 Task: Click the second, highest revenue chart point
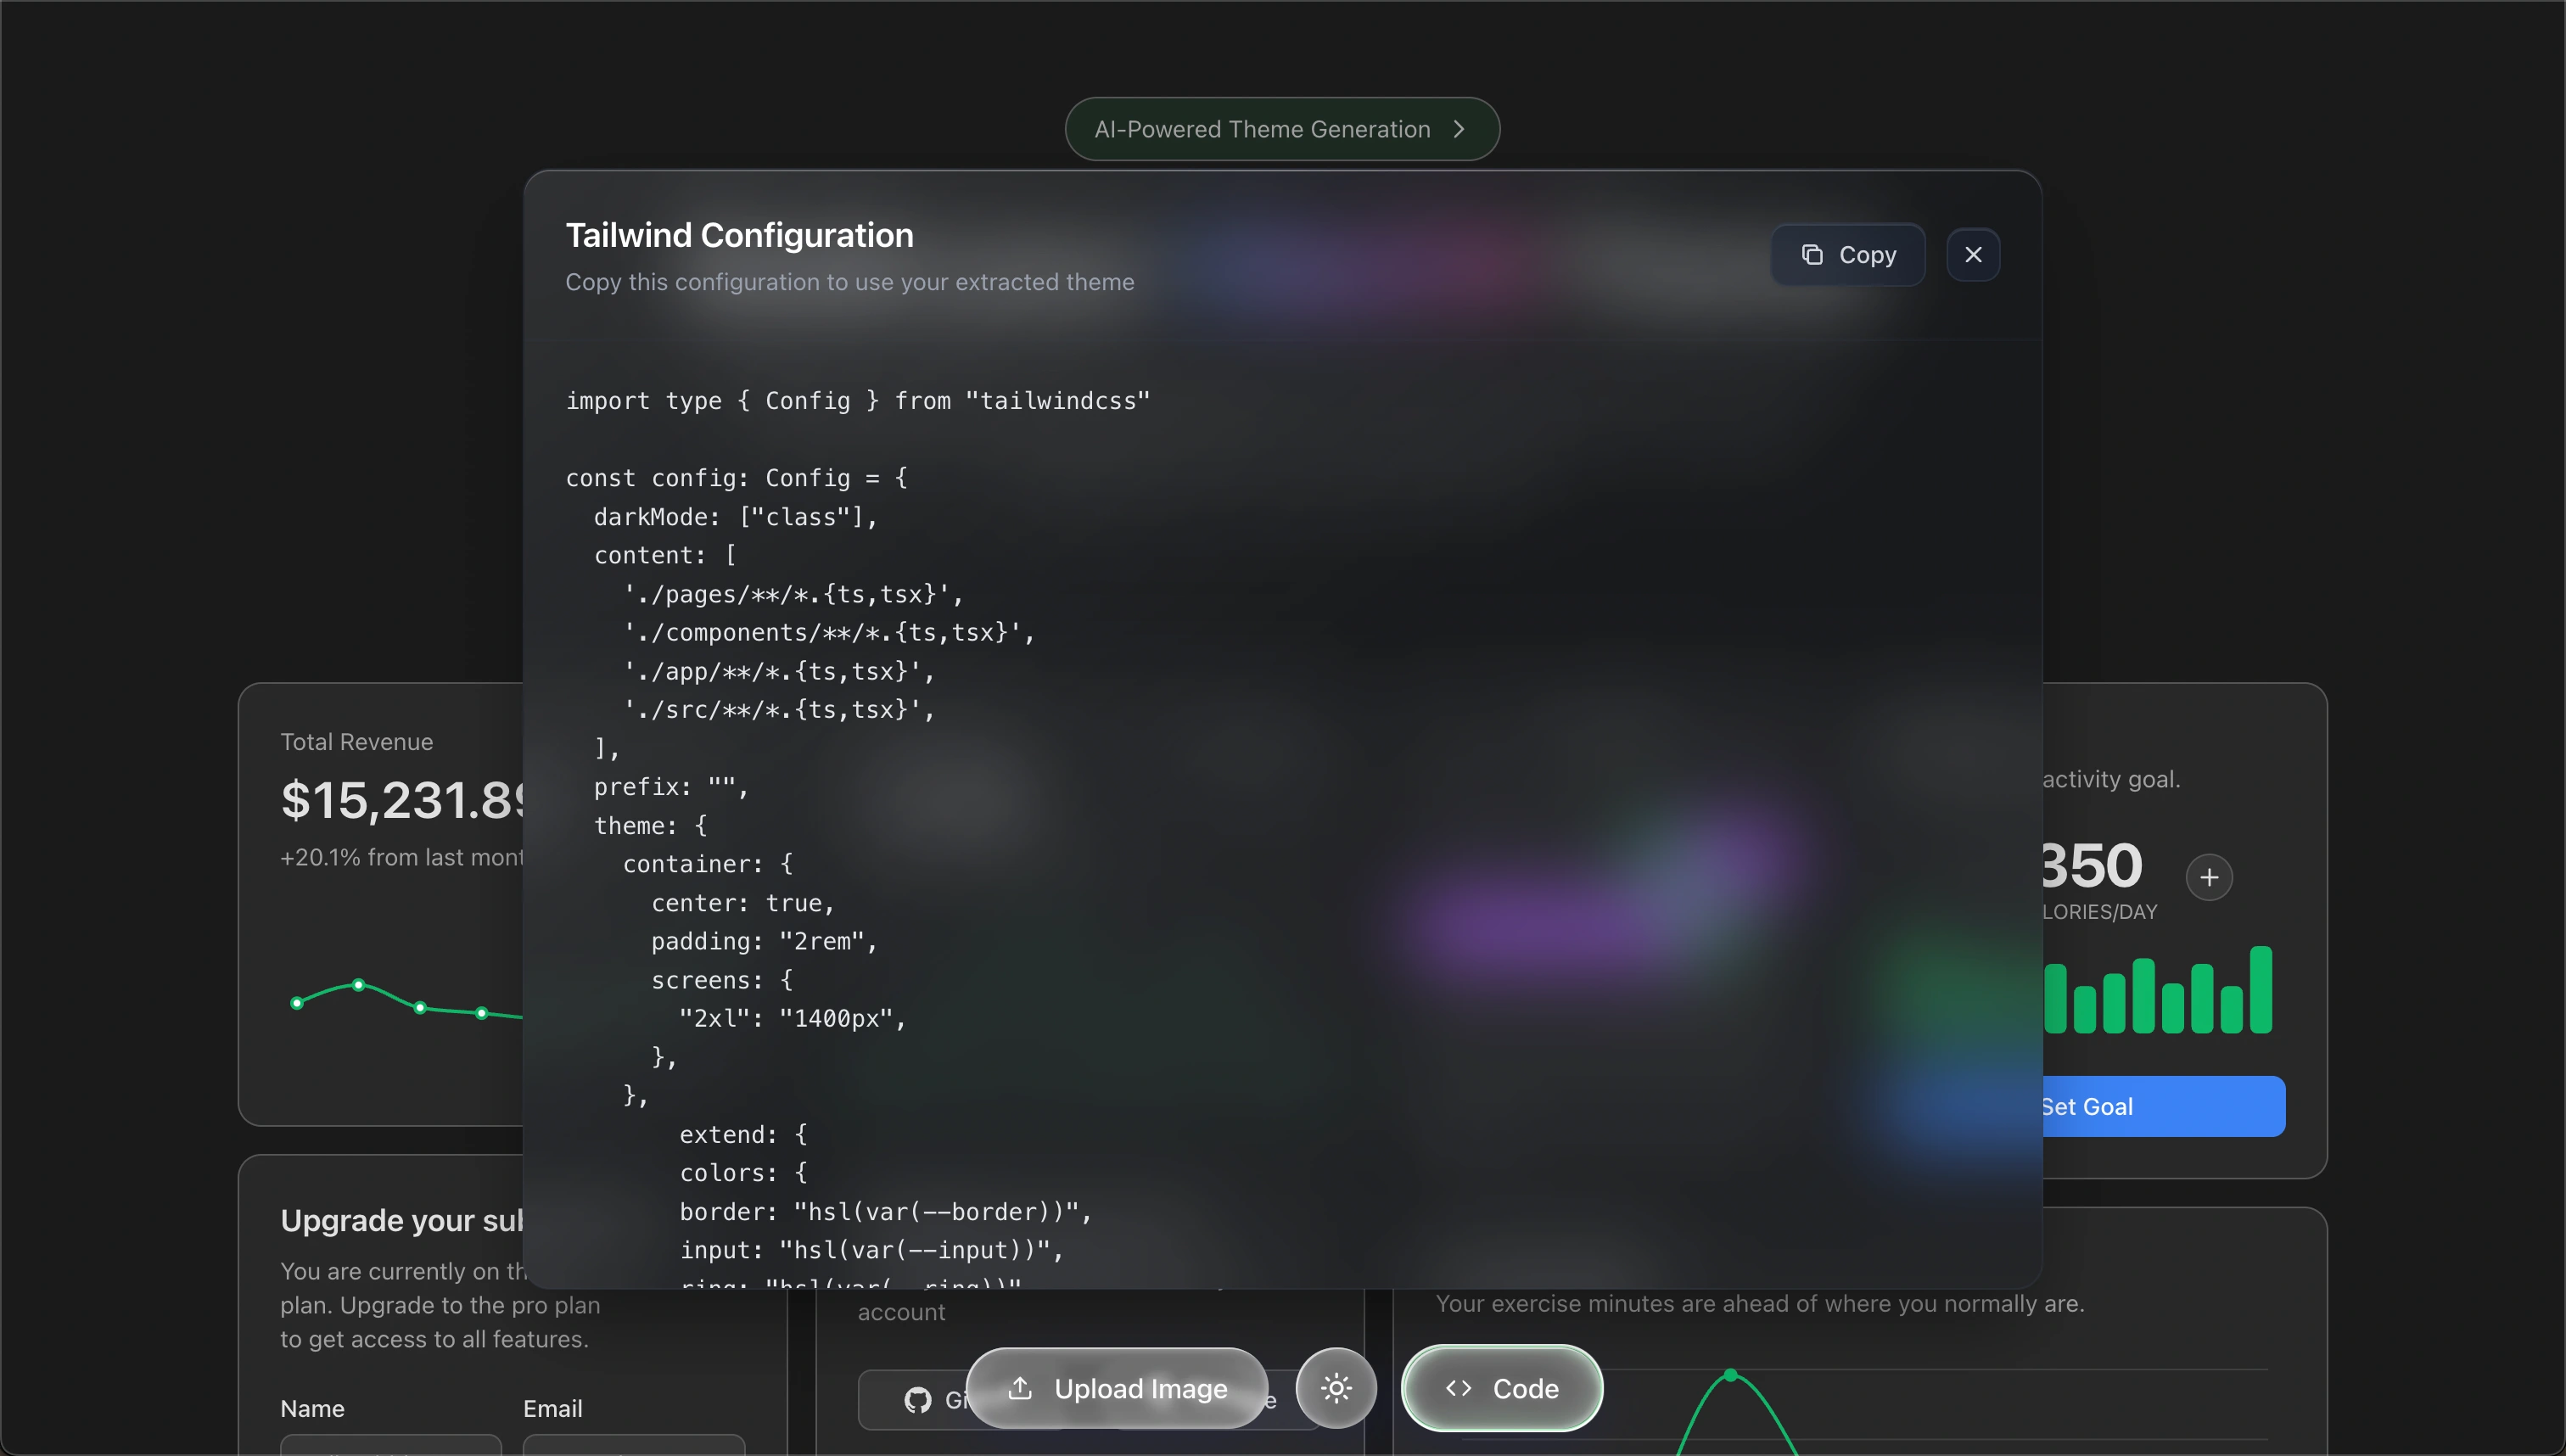pos(359,985)
